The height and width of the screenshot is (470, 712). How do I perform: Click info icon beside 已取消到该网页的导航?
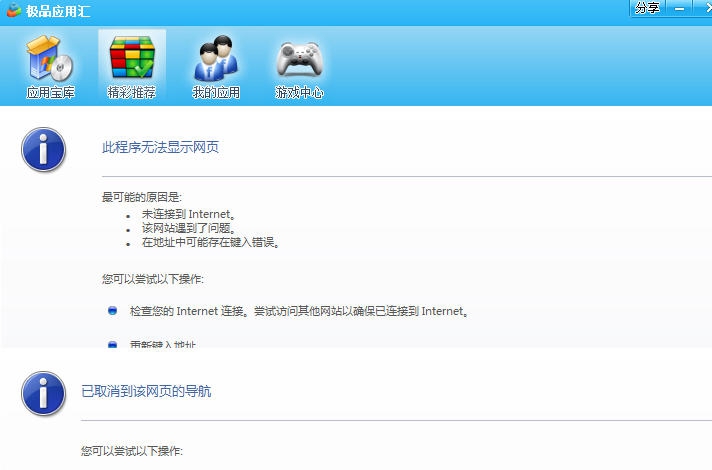tap(44, 394)
